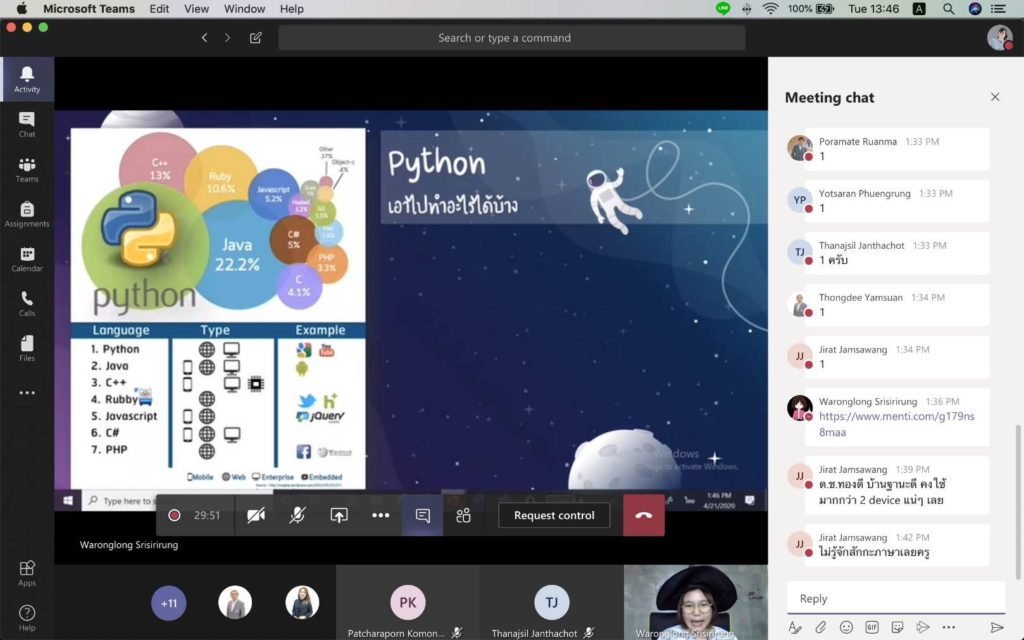This screenshot has height=640, width=1024.
Task: Click the Request control button
Action: point(554,515)
